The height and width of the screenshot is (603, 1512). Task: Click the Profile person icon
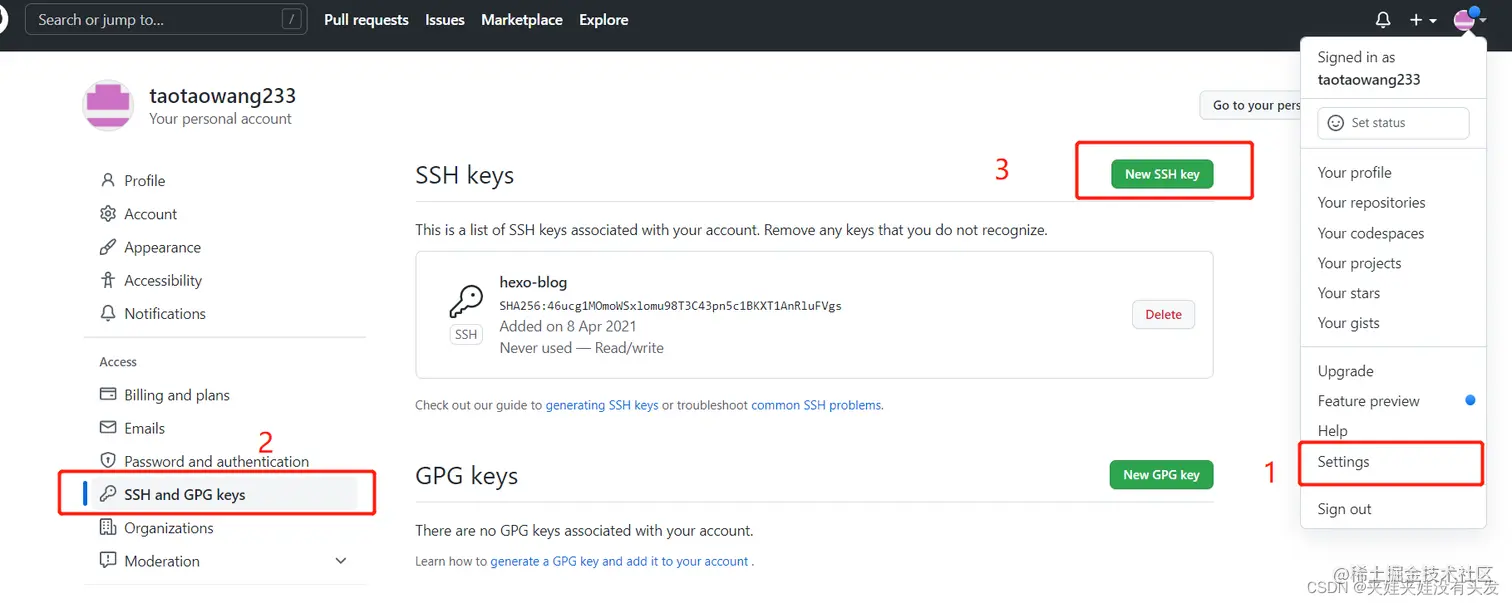(x=108, y=180)
